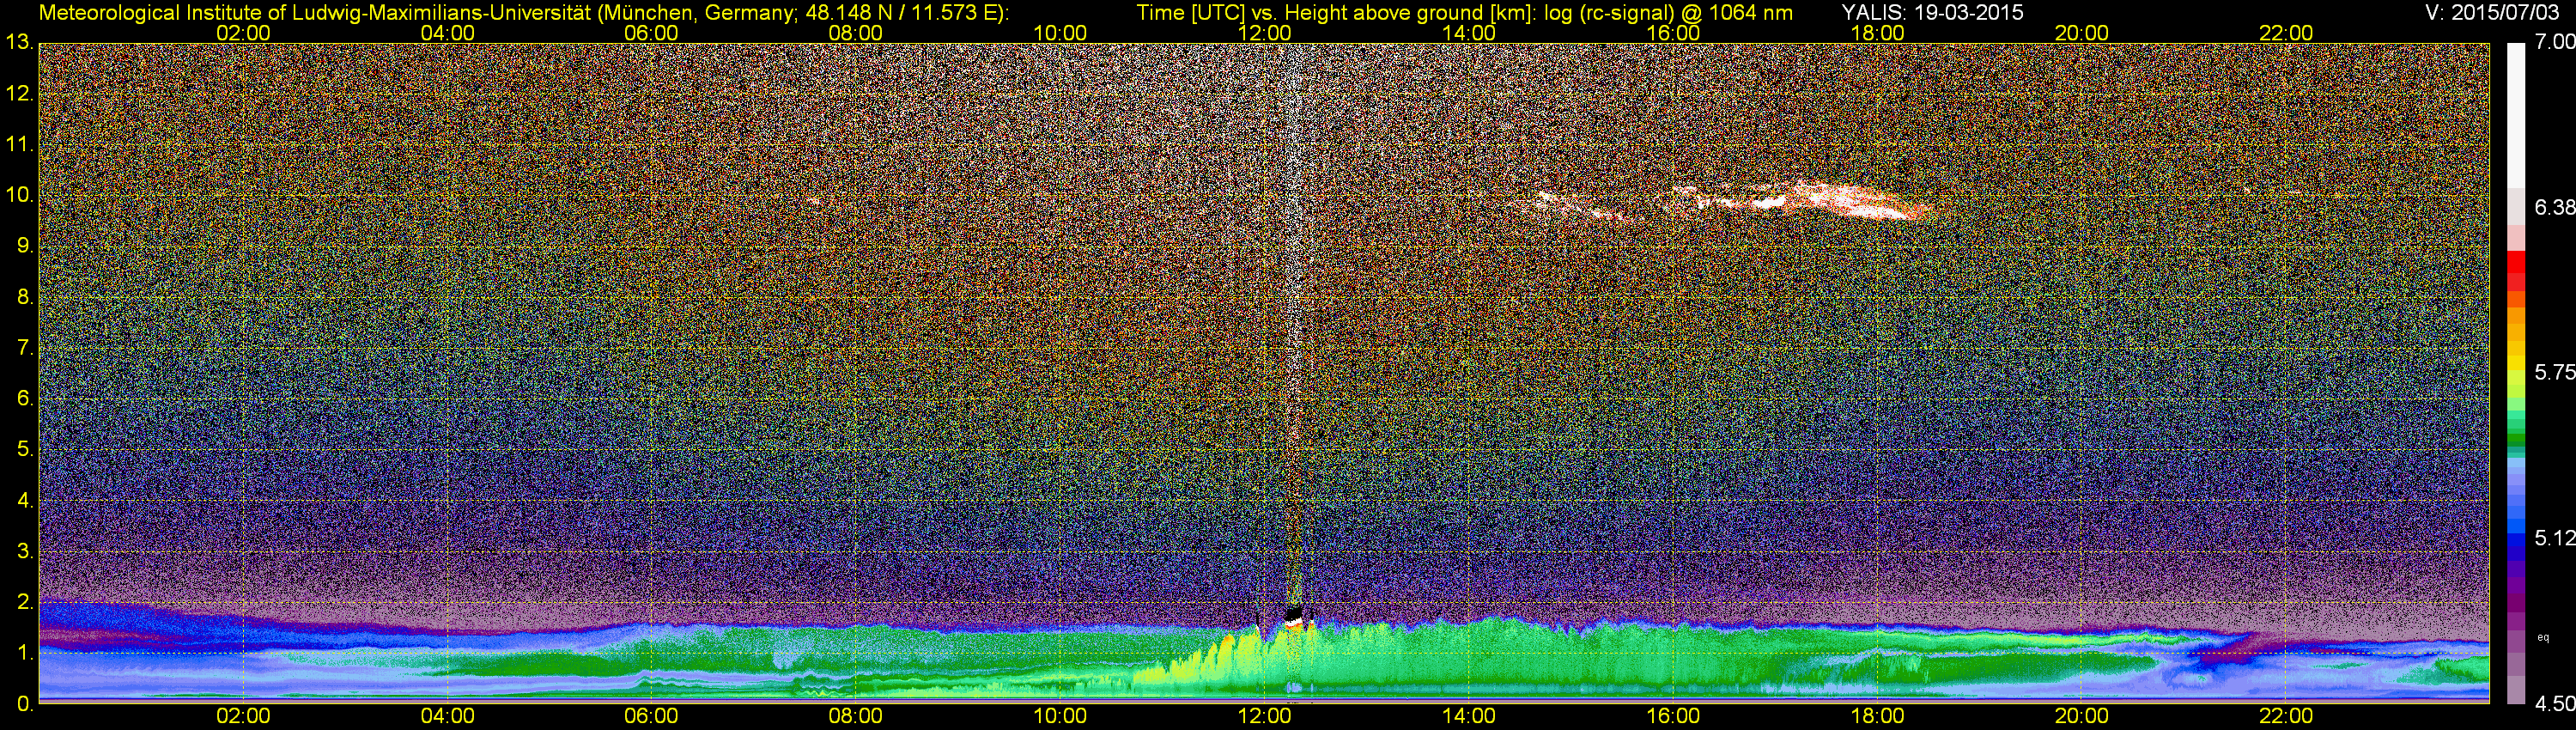The height and width of the screenshot is (730, 2576).
Task: Click the 3 km height axis label
Action: click(x=24, y=552)
